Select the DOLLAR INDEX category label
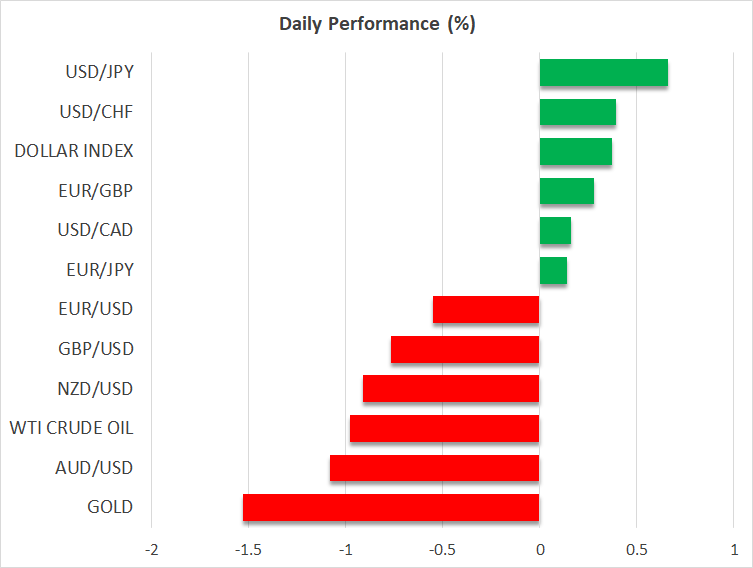 [x=74, y=152]
